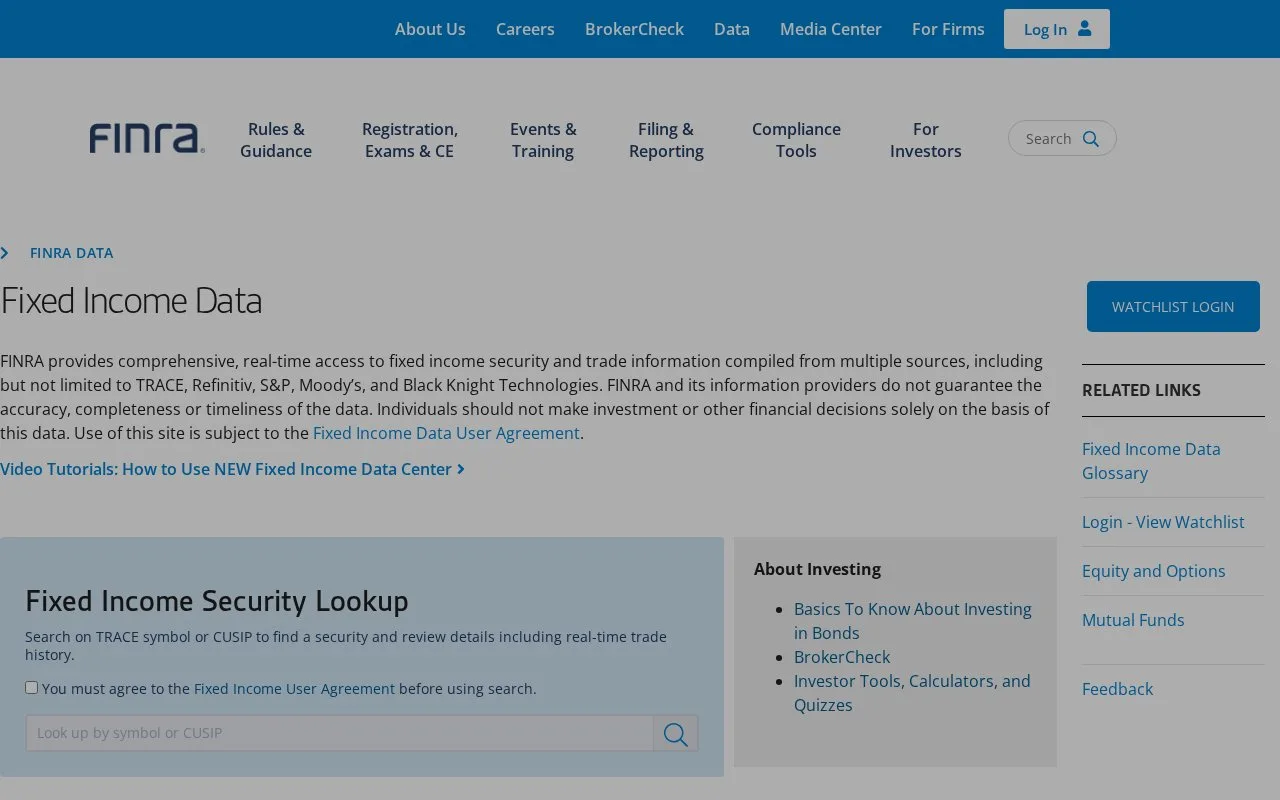Open Fixed Income Data Glossary link
The height and width of the screenshot is (800, 1280).
(1151, 461)
